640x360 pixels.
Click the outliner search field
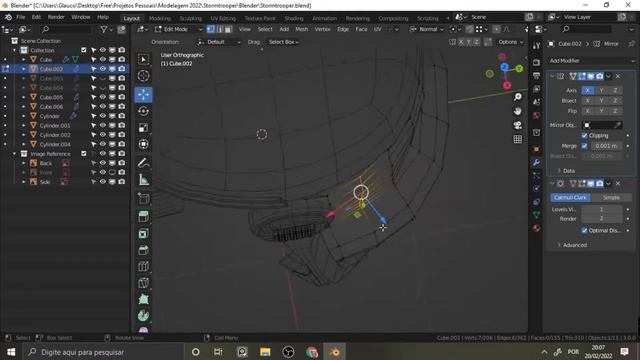point(65,29)
